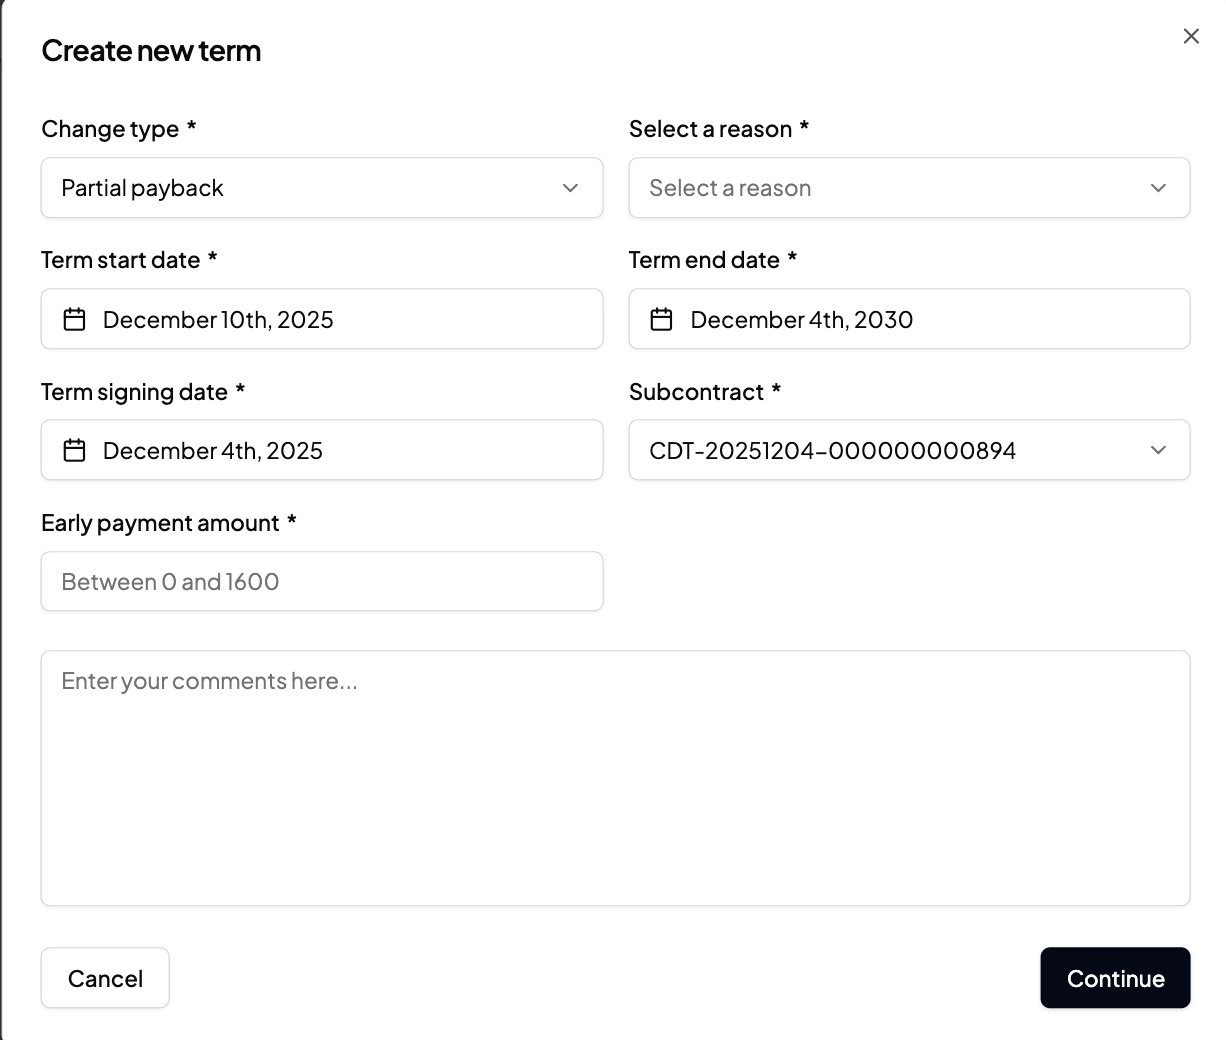This screenshot has height=1040, width=1226.
Task: Click into the comments text area
Action: pos(615,778)
